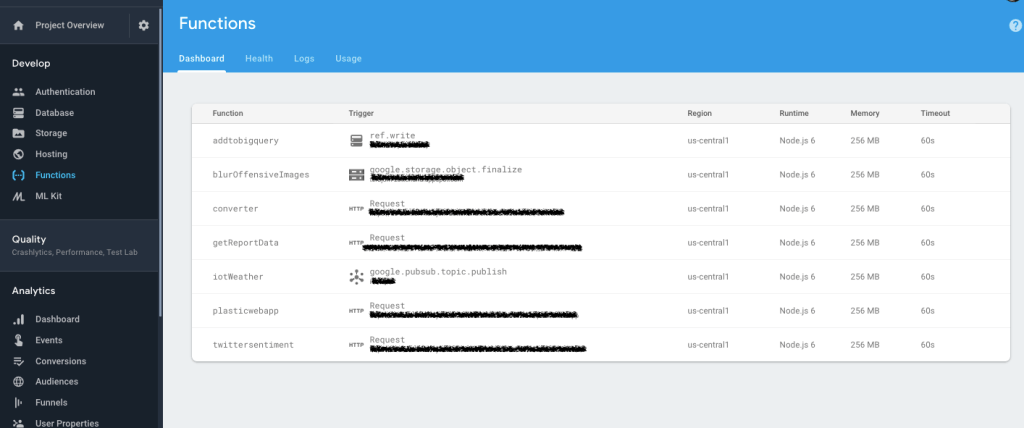This screenshot has height=428, width=1024.
Task: Click the Database icon in sidebar
Action: pos(18,113)
